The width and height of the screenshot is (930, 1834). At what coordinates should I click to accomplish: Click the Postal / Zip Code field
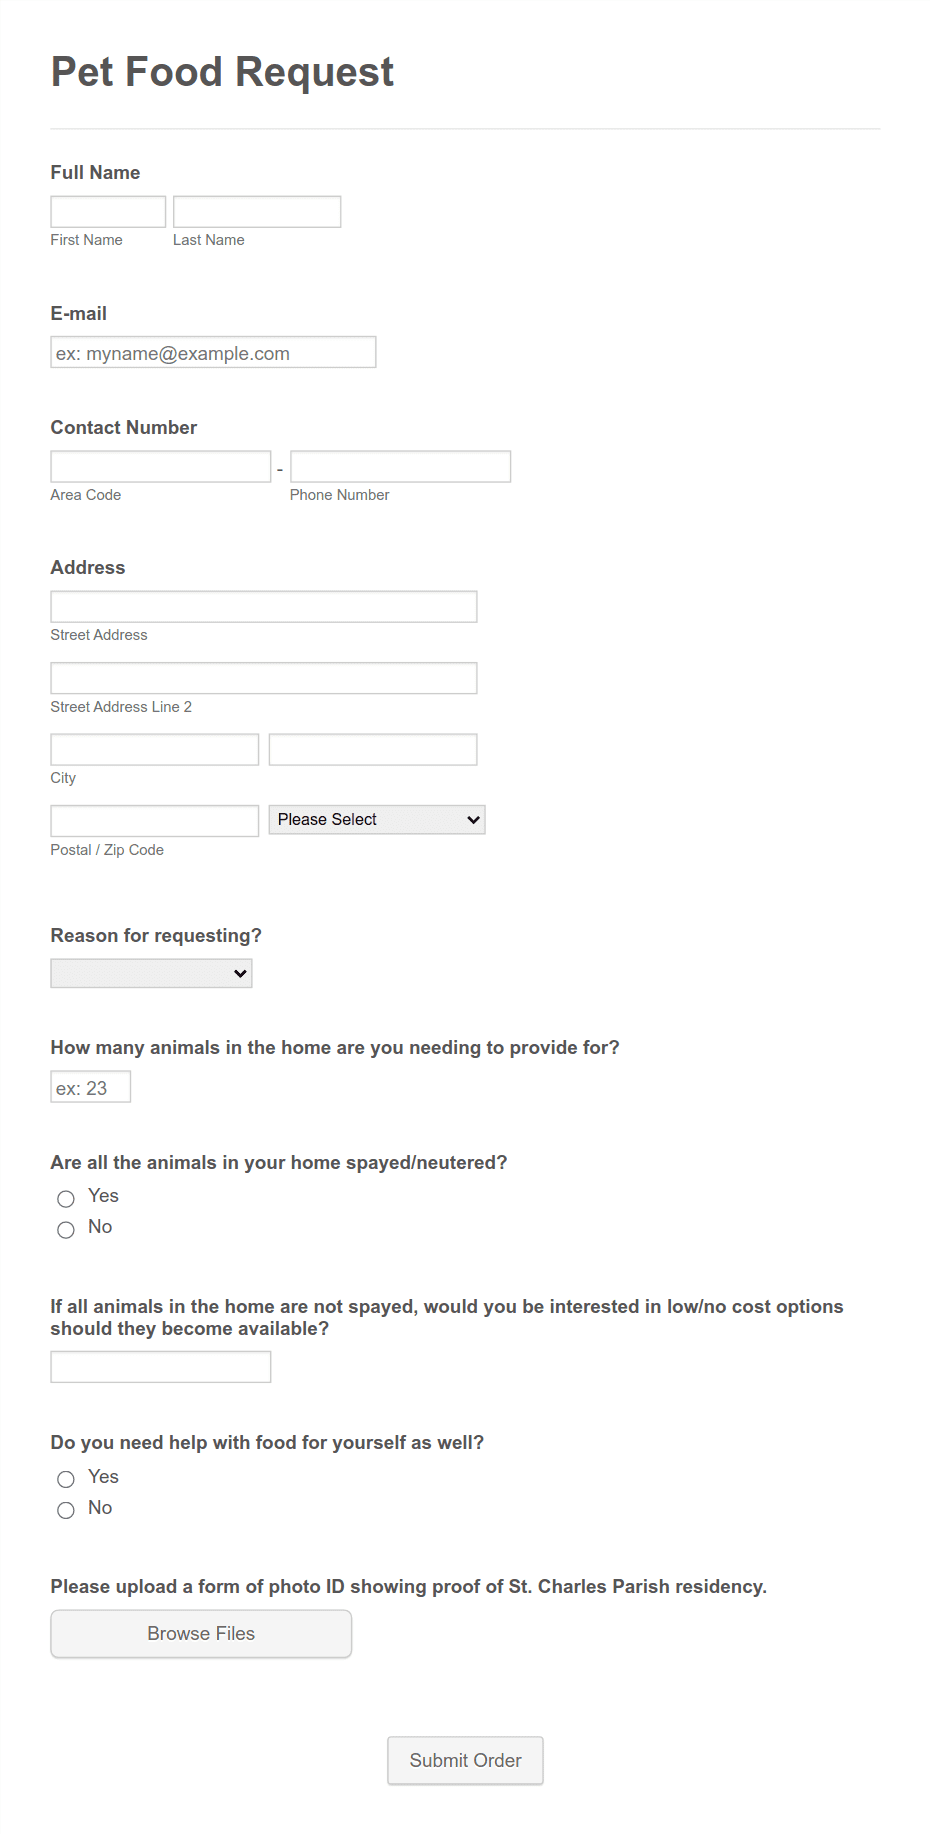click(153, 820)
